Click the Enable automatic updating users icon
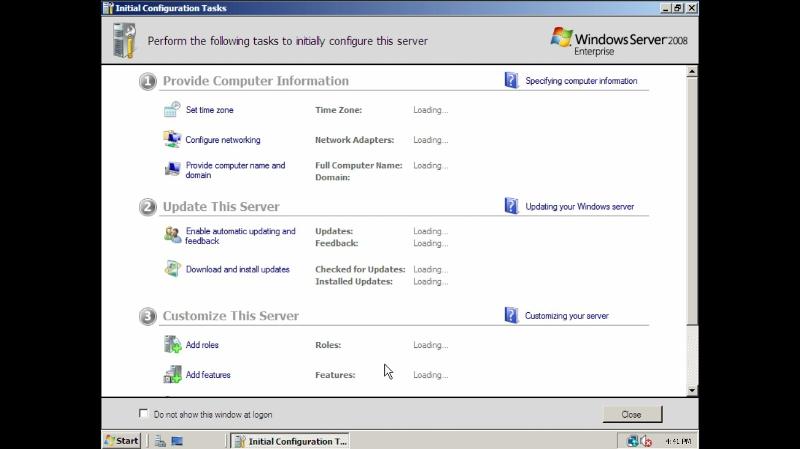 (x=172, y=235)
